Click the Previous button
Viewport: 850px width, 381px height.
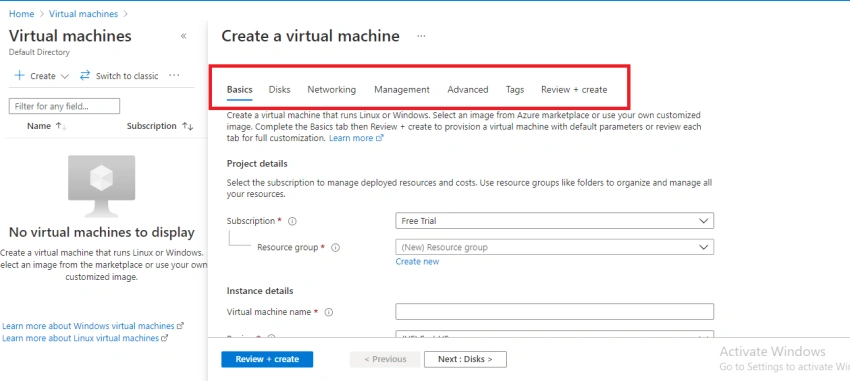(x=385, y=359)
